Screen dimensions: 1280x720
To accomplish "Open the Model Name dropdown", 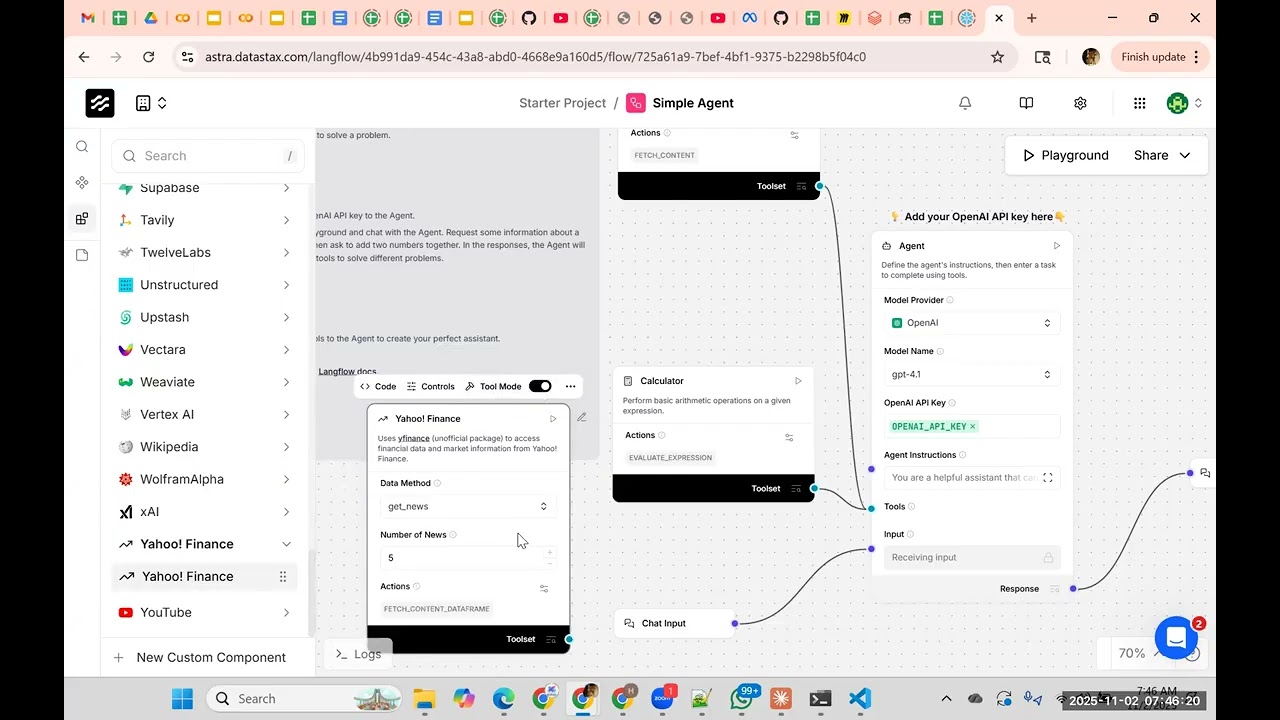I will 971,374.
